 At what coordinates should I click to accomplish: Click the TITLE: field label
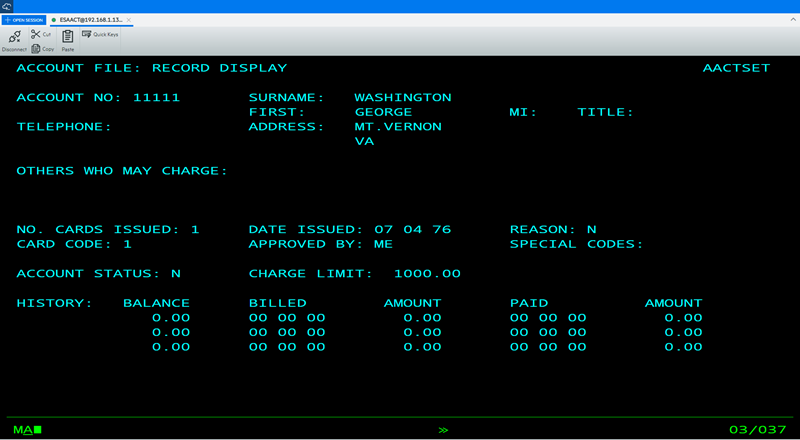coord(606,112)
